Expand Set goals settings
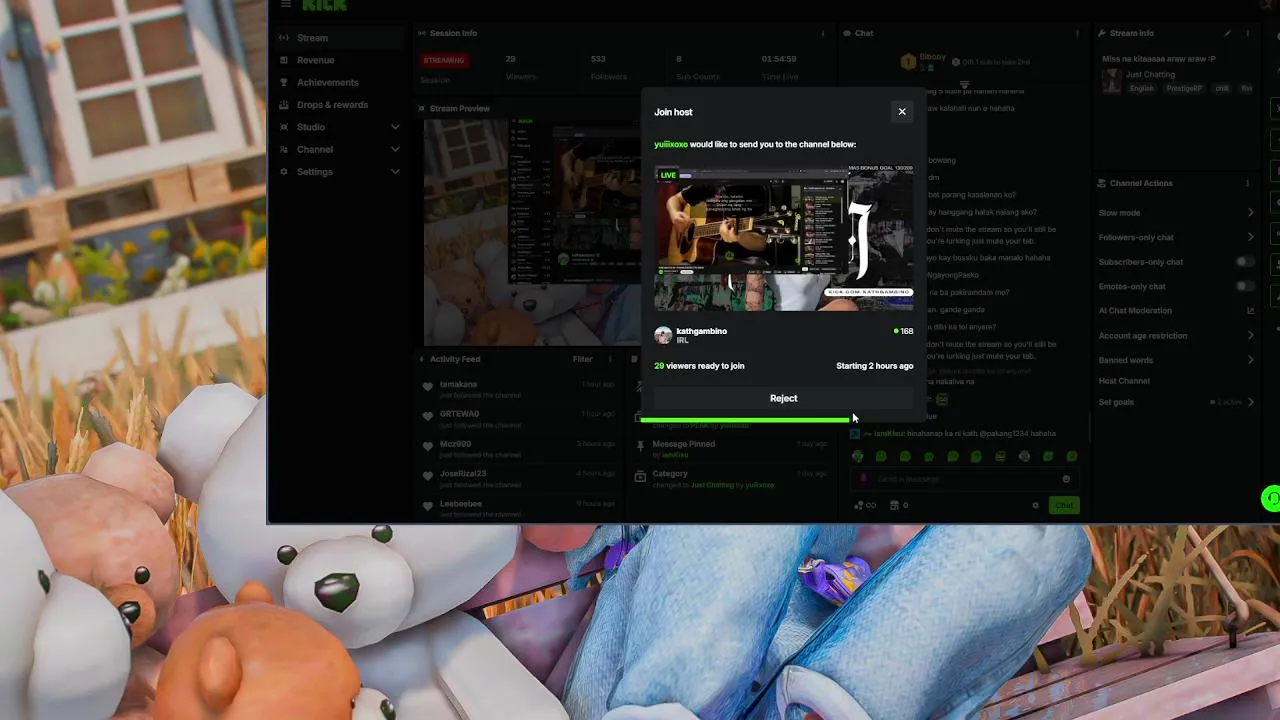 coord(1177,402)
